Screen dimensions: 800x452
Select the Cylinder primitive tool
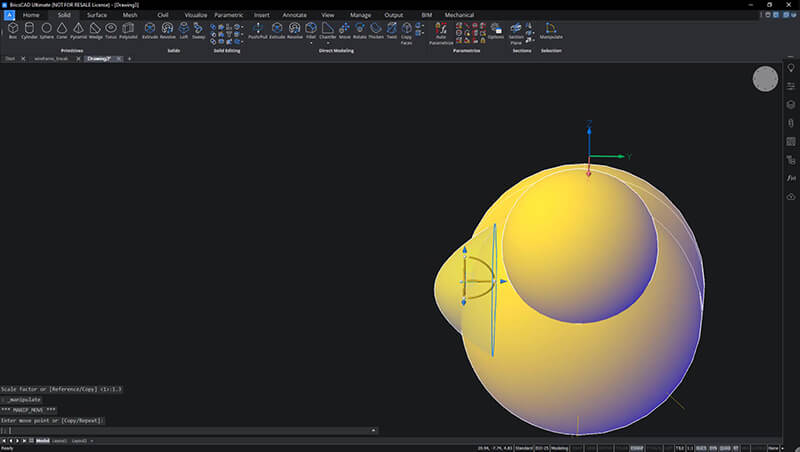pyautogui.click(x=29, y=30)
